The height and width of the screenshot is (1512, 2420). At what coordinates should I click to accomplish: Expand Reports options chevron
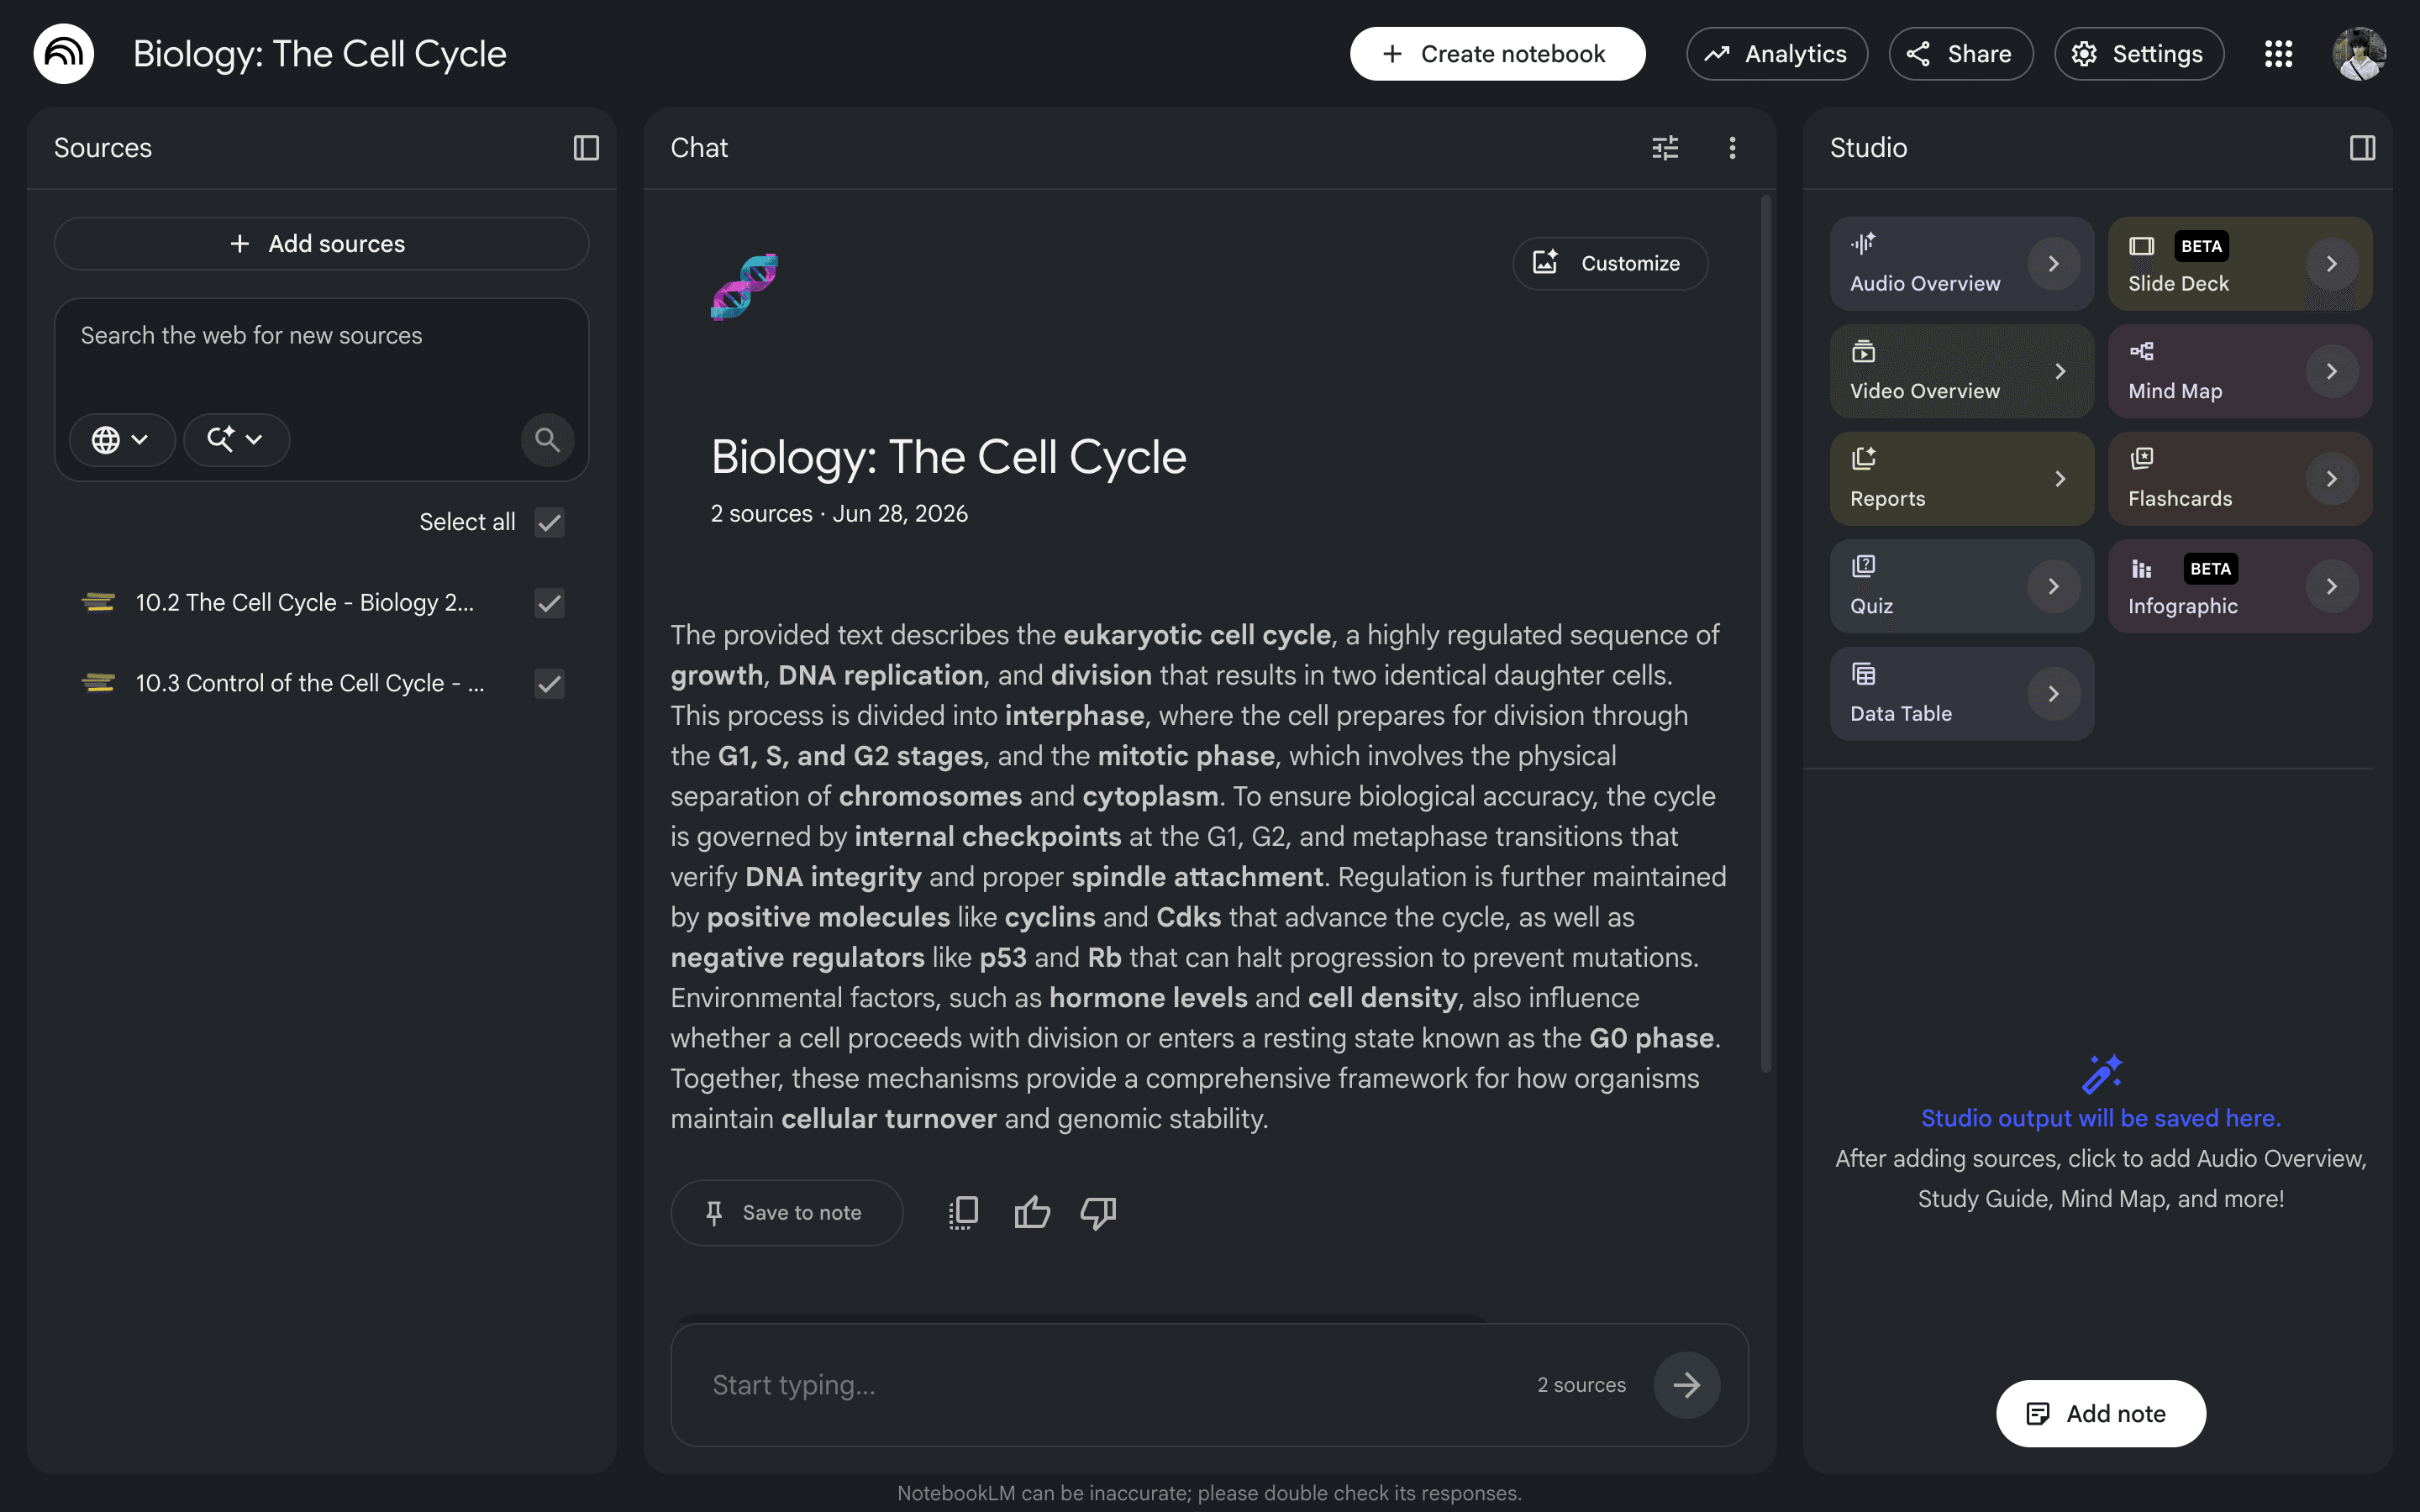pos(2060,479)
